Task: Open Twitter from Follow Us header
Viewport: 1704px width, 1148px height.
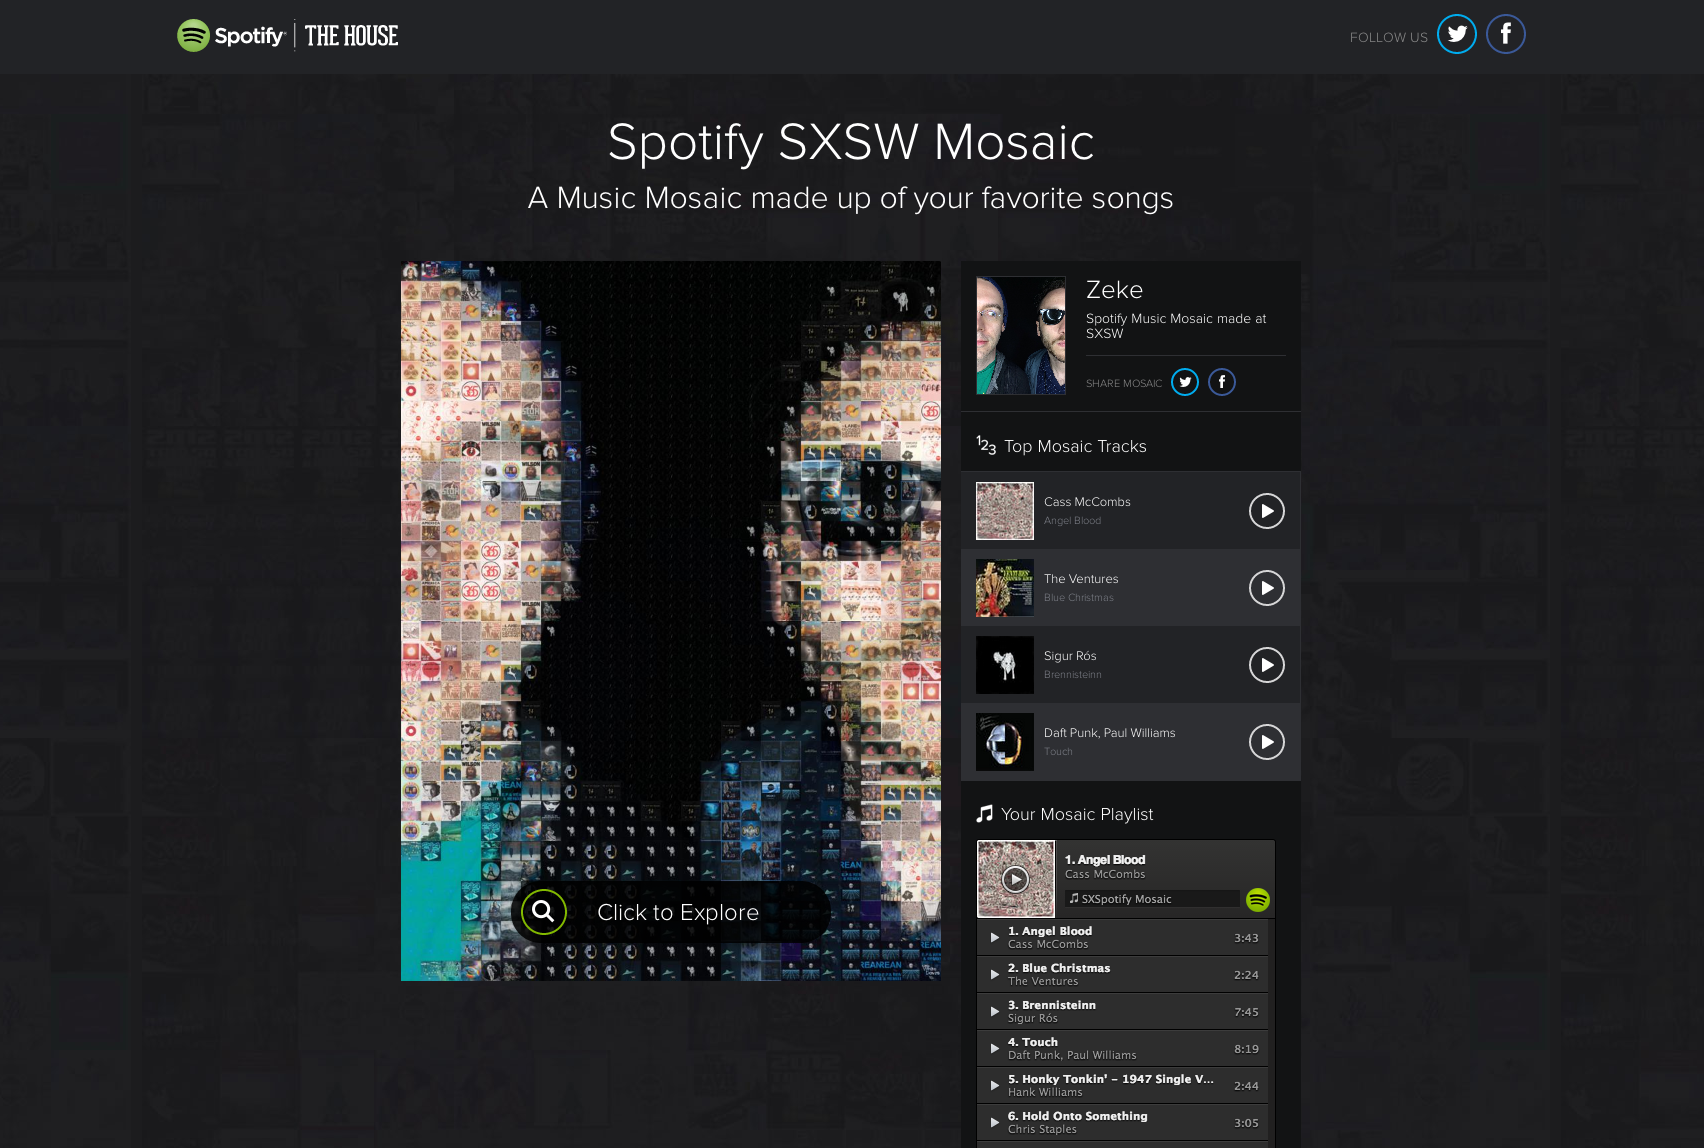Action: pyautogui.click(x=1456, y=35)
